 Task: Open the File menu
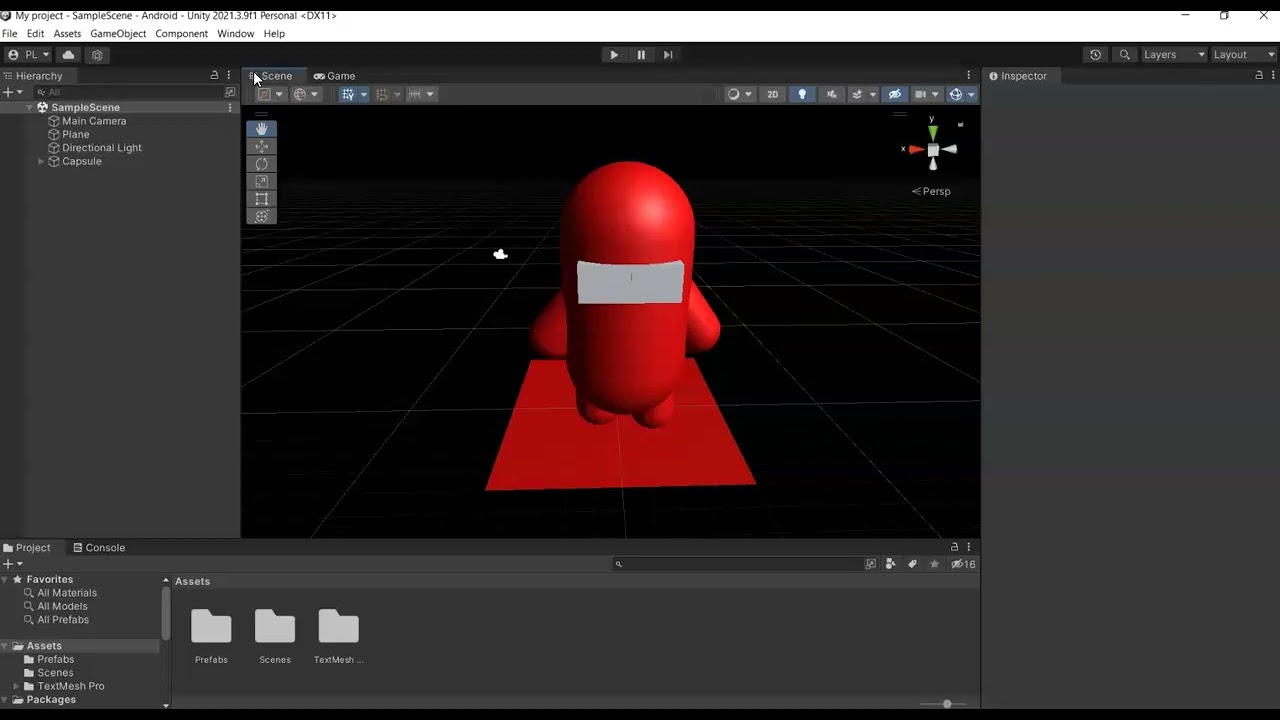tap(10, 33)
